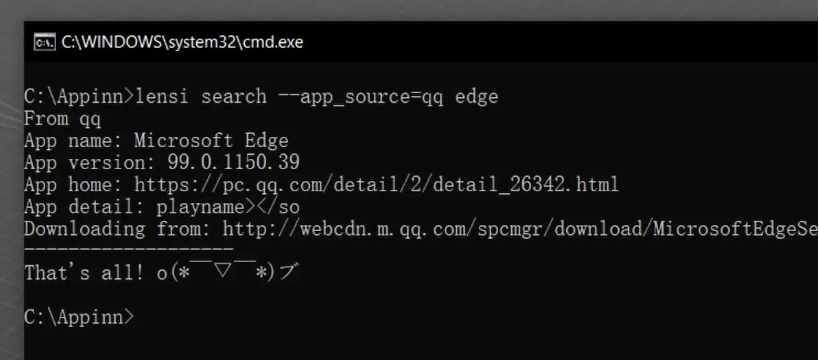Click the cmd.exe icon in title bar
The height and width of the screenshot is (361, 819).
coord(44,42)
